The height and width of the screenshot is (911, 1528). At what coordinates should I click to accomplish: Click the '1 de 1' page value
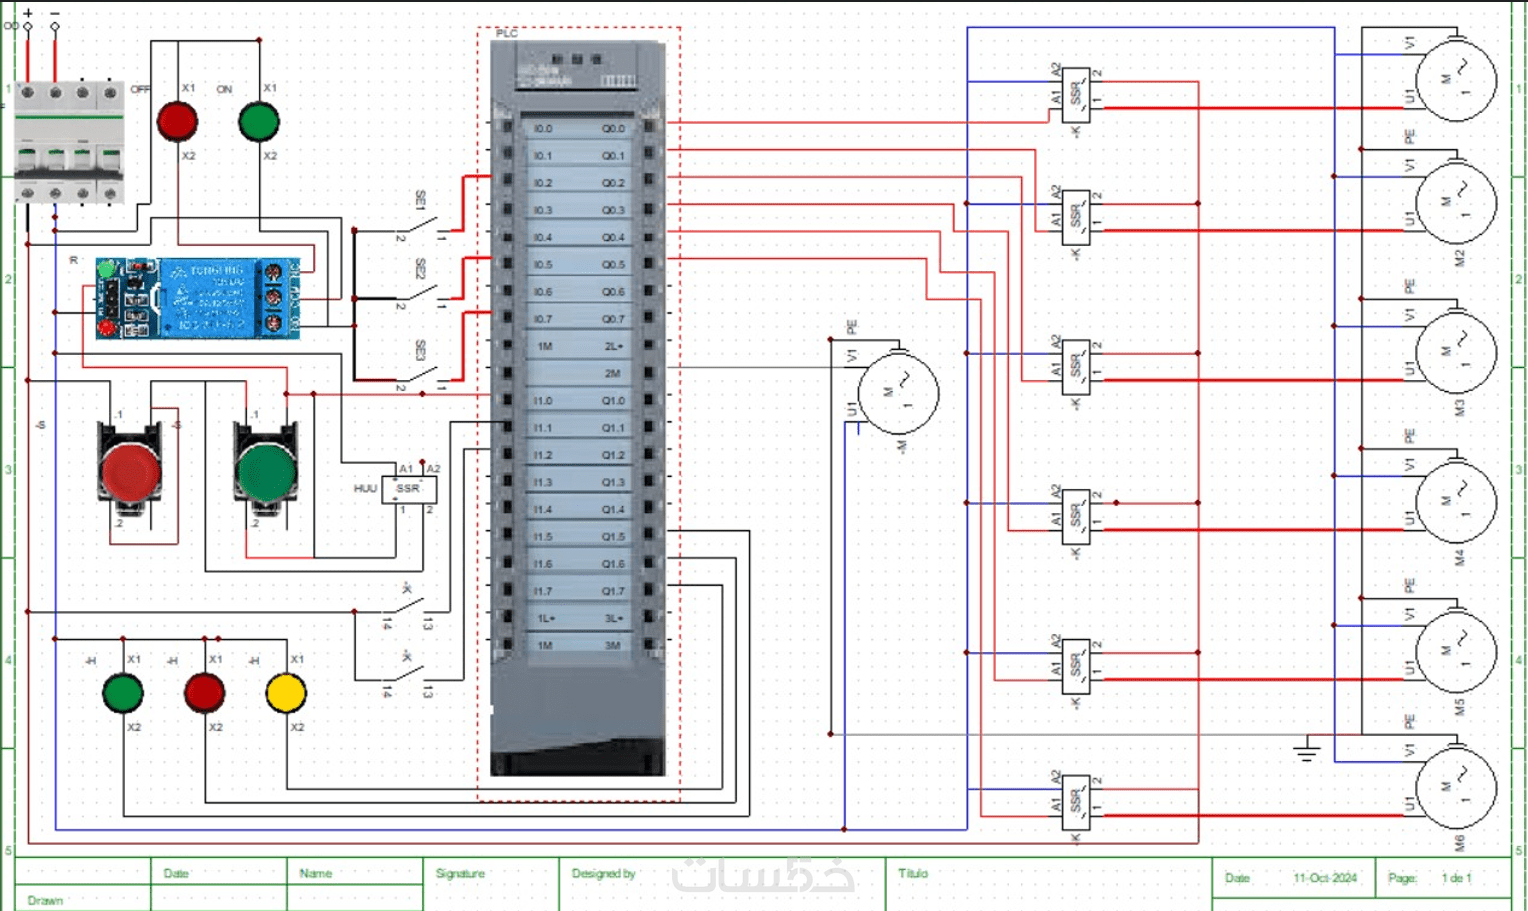point(1456,878)
